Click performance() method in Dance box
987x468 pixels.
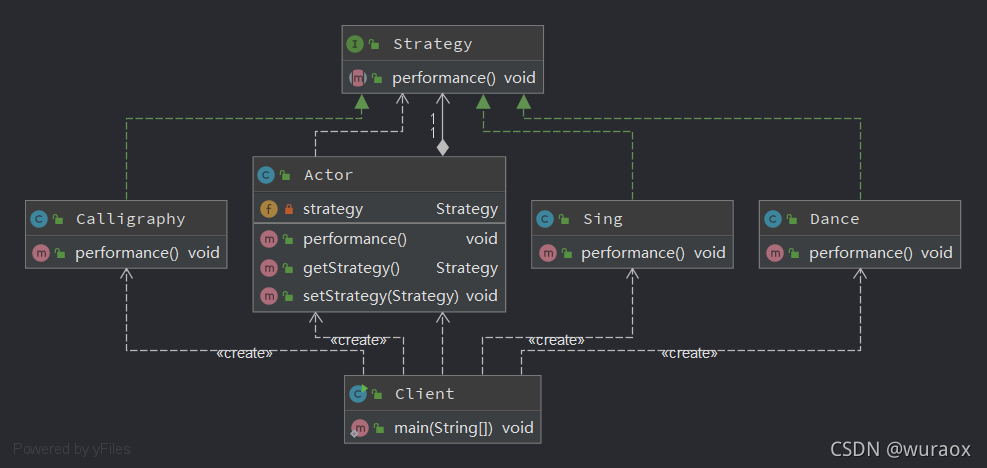coord(861,253)
